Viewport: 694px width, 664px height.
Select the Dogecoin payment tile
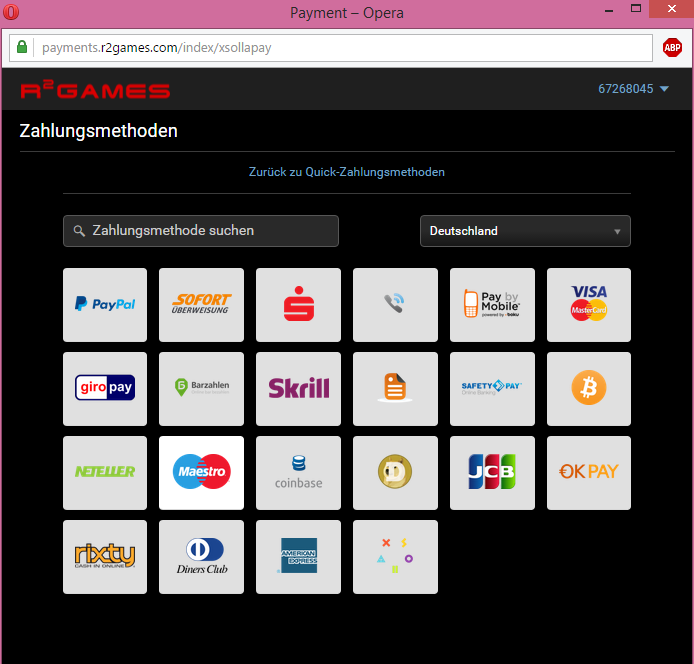click(x=395, y=473)
